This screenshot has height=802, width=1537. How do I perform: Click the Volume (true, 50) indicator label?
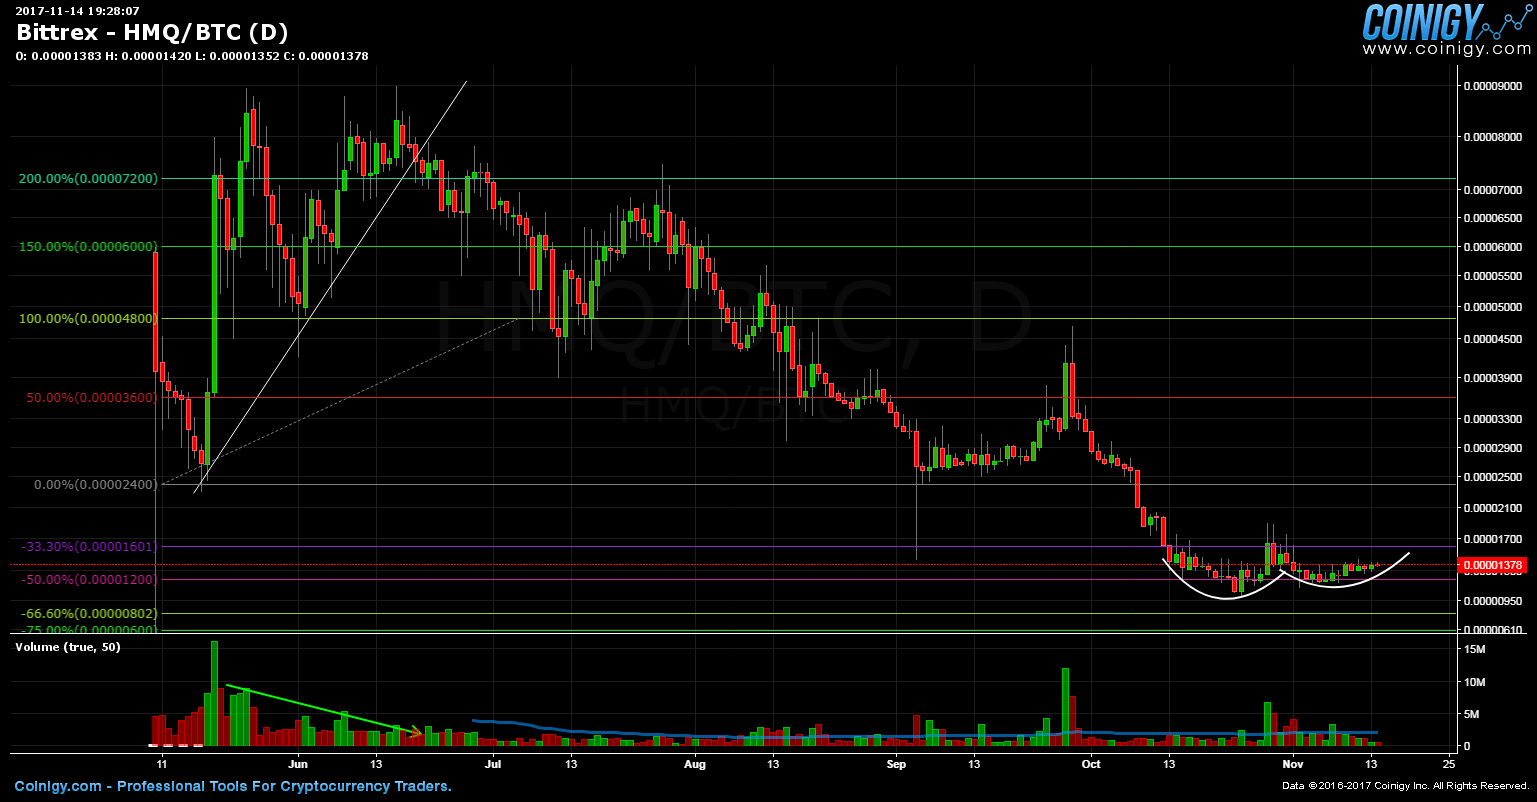(x=67, y=647)
